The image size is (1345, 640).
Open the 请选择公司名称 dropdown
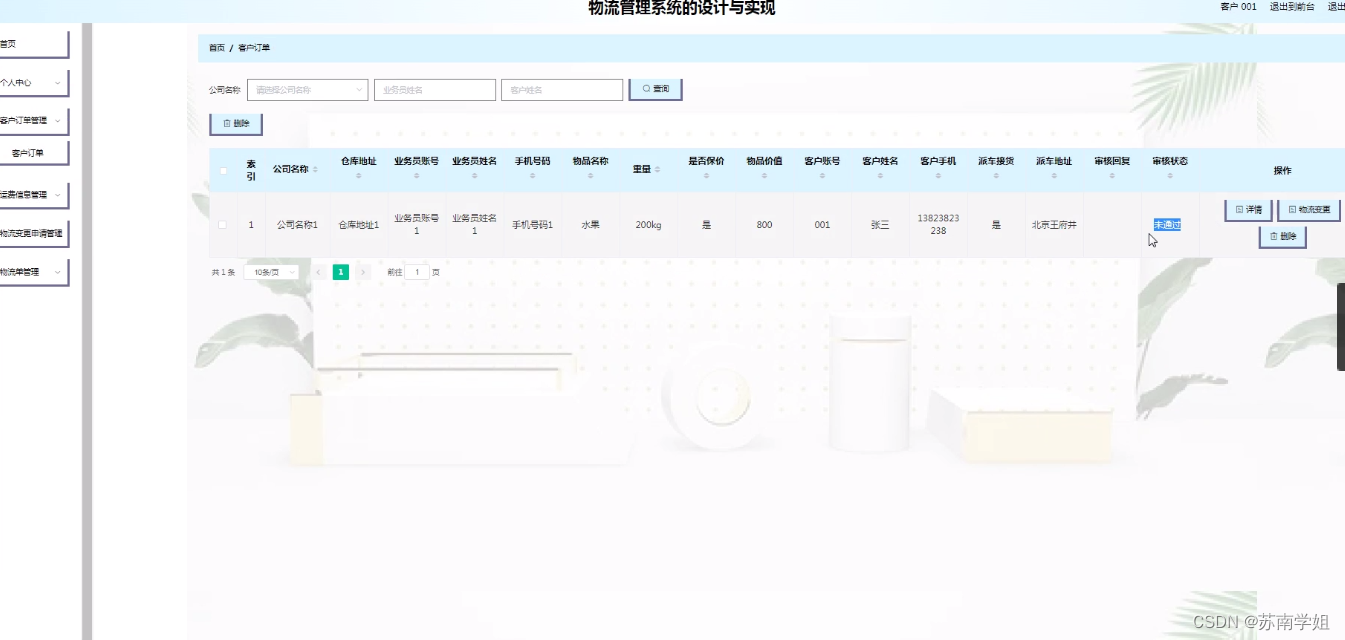[307, 89]
